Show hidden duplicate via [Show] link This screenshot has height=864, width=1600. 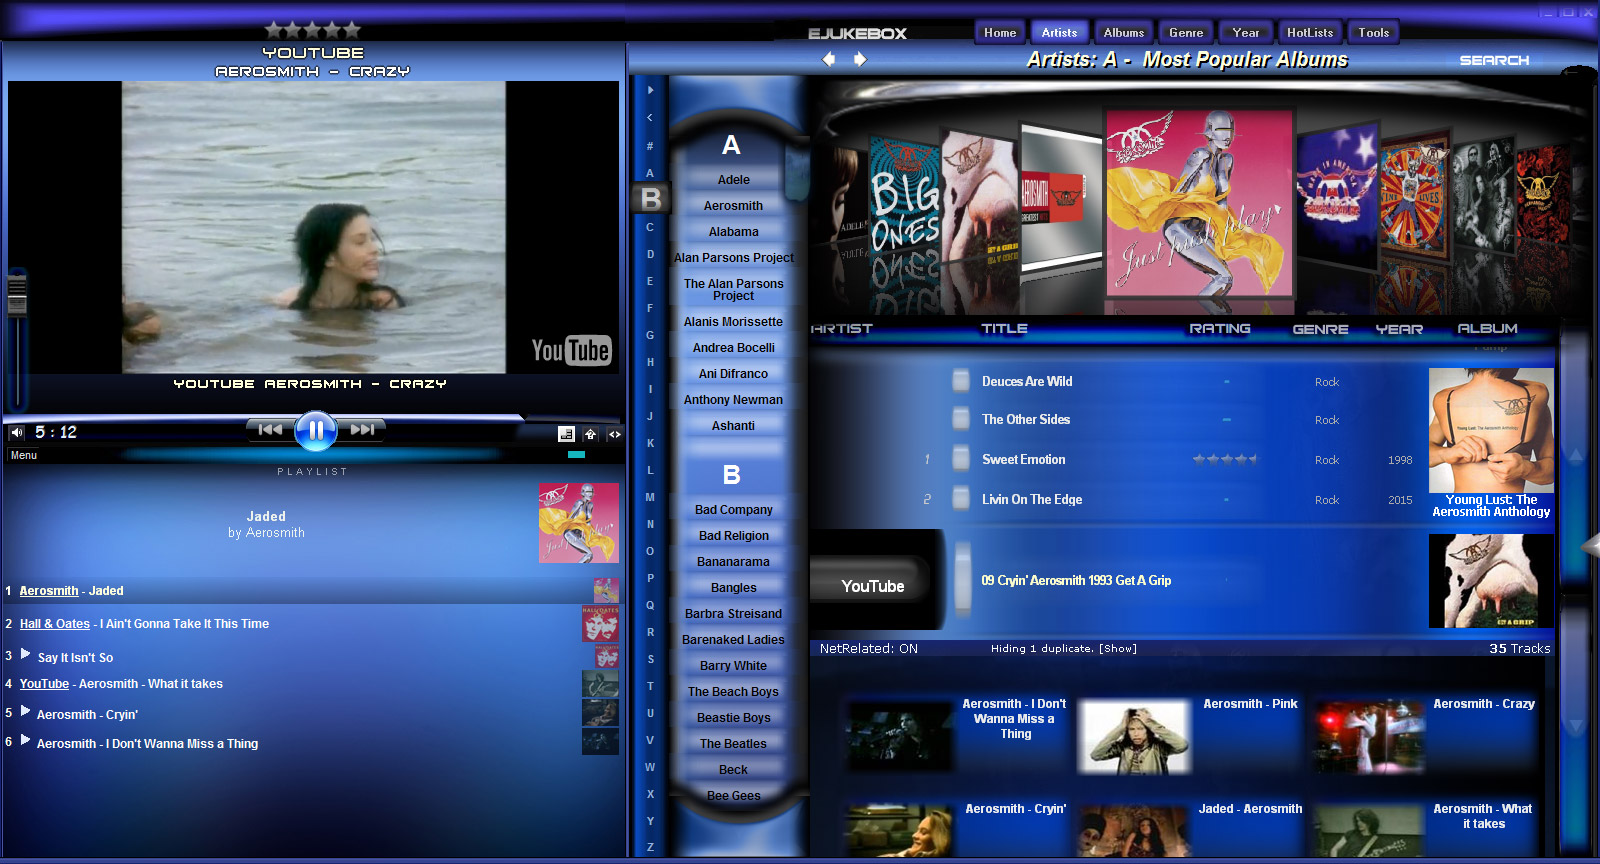pyautogui.click(x=1118, y=648)
